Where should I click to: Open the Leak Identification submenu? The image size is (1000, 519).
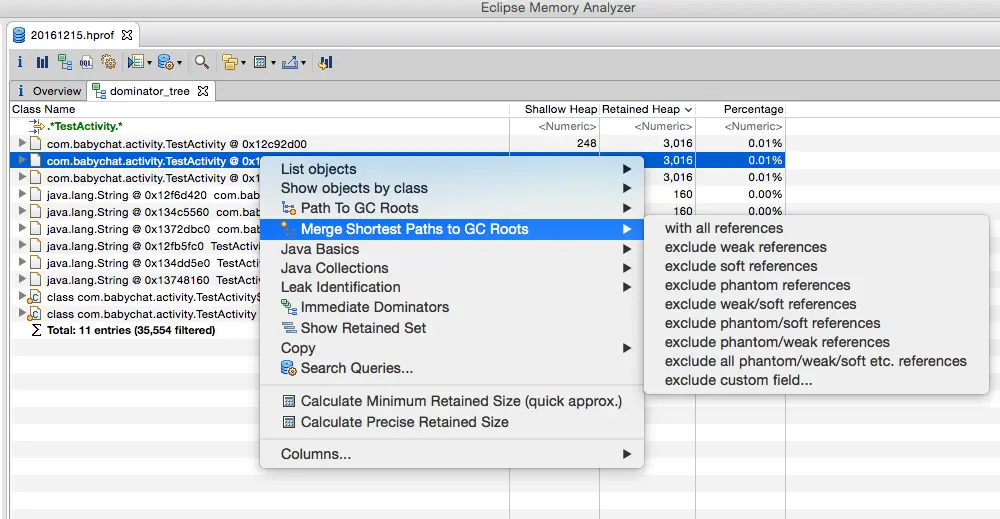[x=452, y=288]
